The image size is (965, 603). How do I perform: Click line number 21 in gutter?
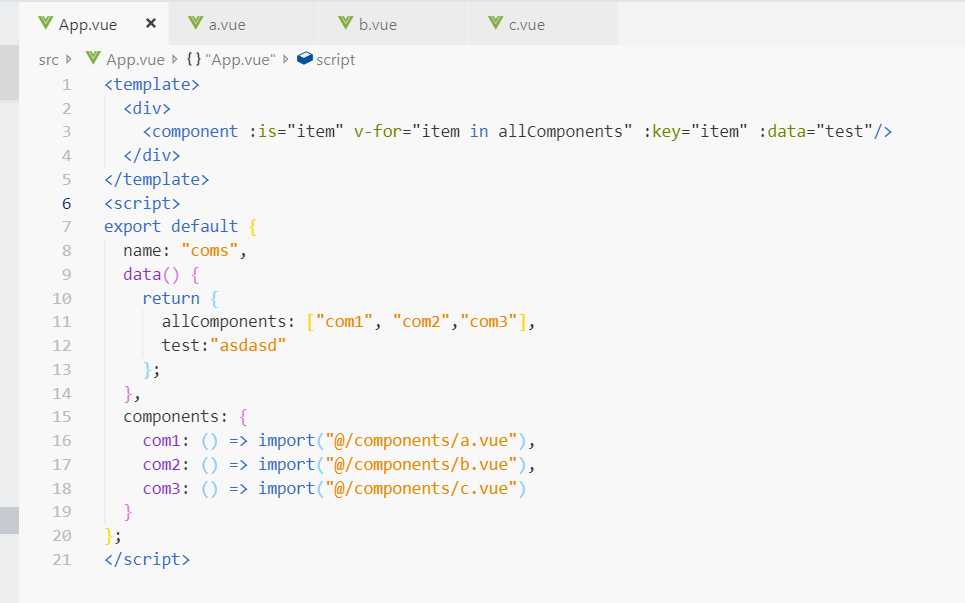click(62, 559)
